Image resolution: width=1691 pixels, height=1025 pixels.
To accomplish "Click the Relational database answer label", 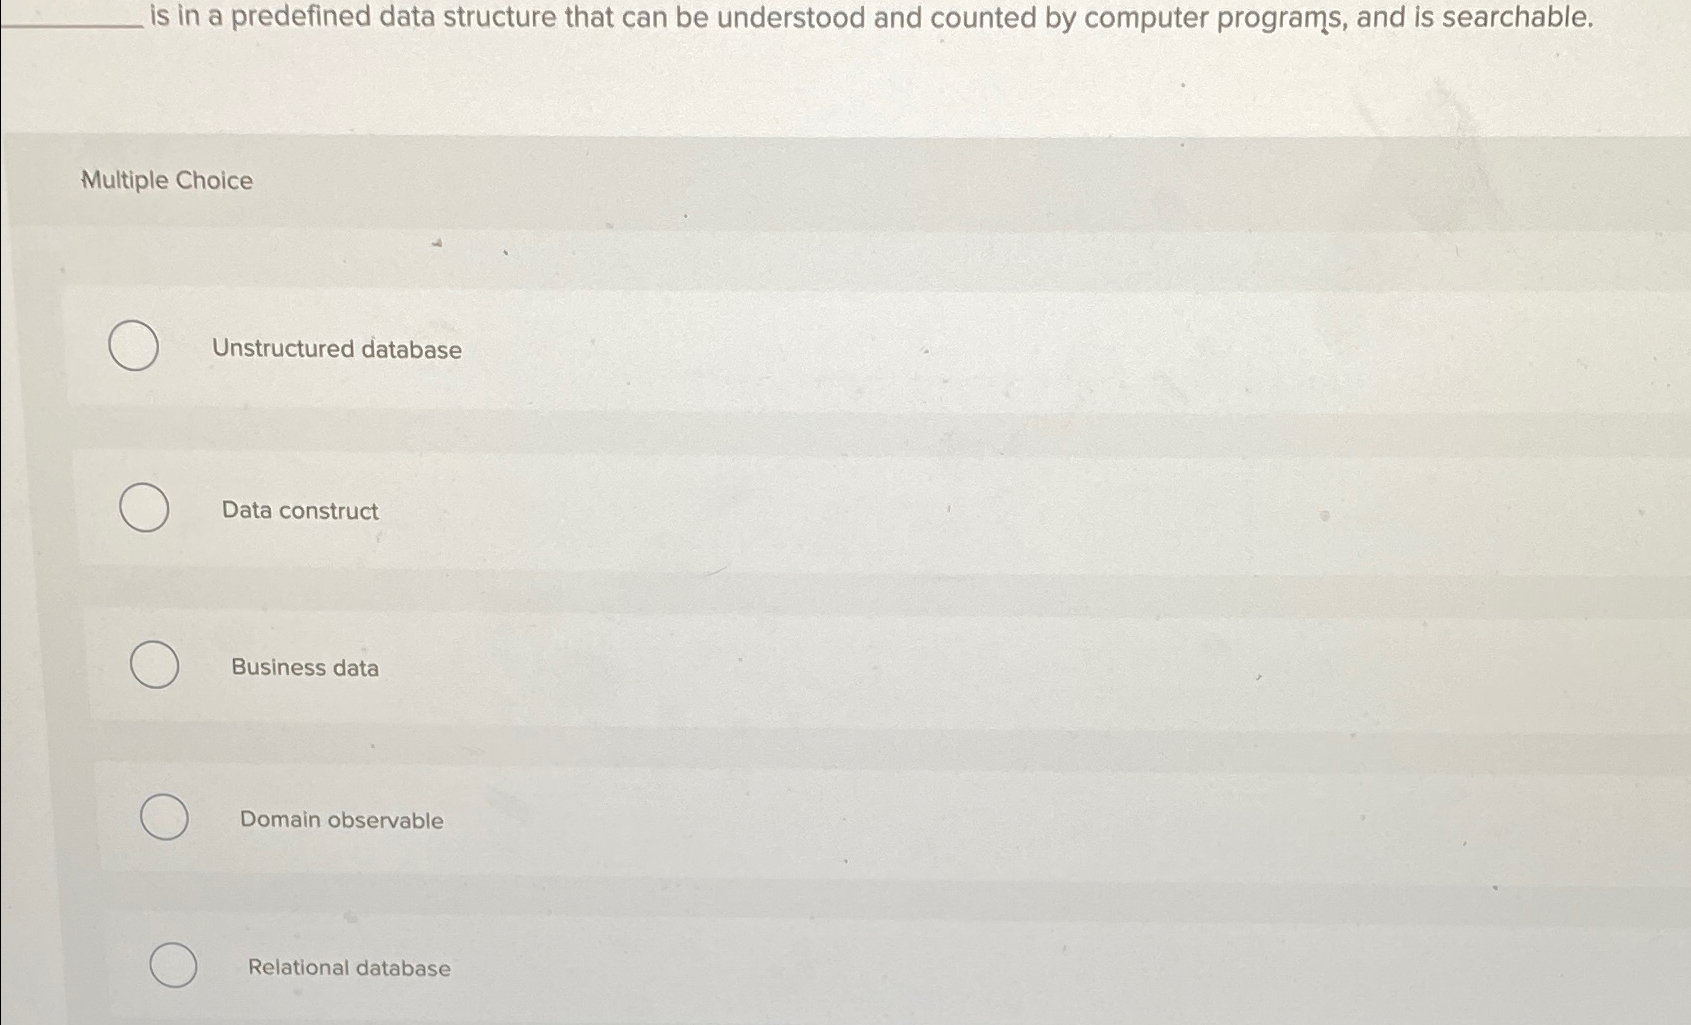I will (347, 967).
